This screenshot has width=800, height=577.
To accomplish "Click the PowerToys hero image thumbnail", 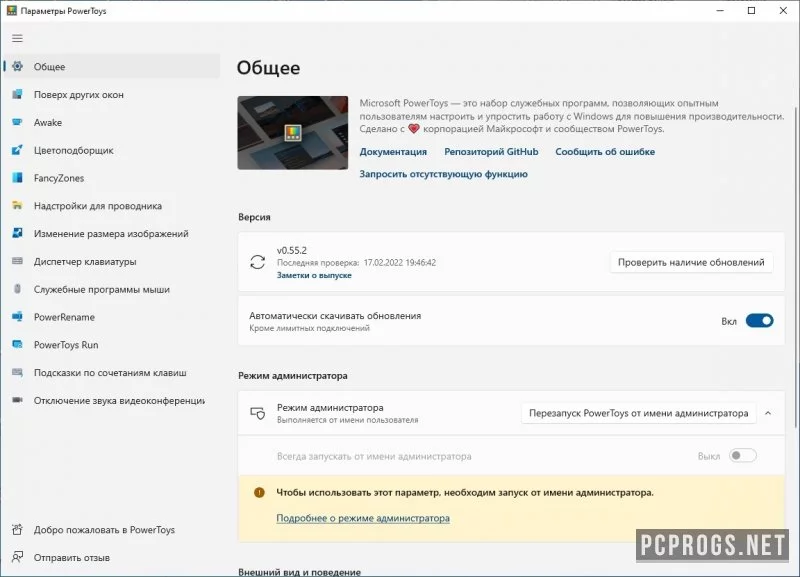I will pos(292,133).
